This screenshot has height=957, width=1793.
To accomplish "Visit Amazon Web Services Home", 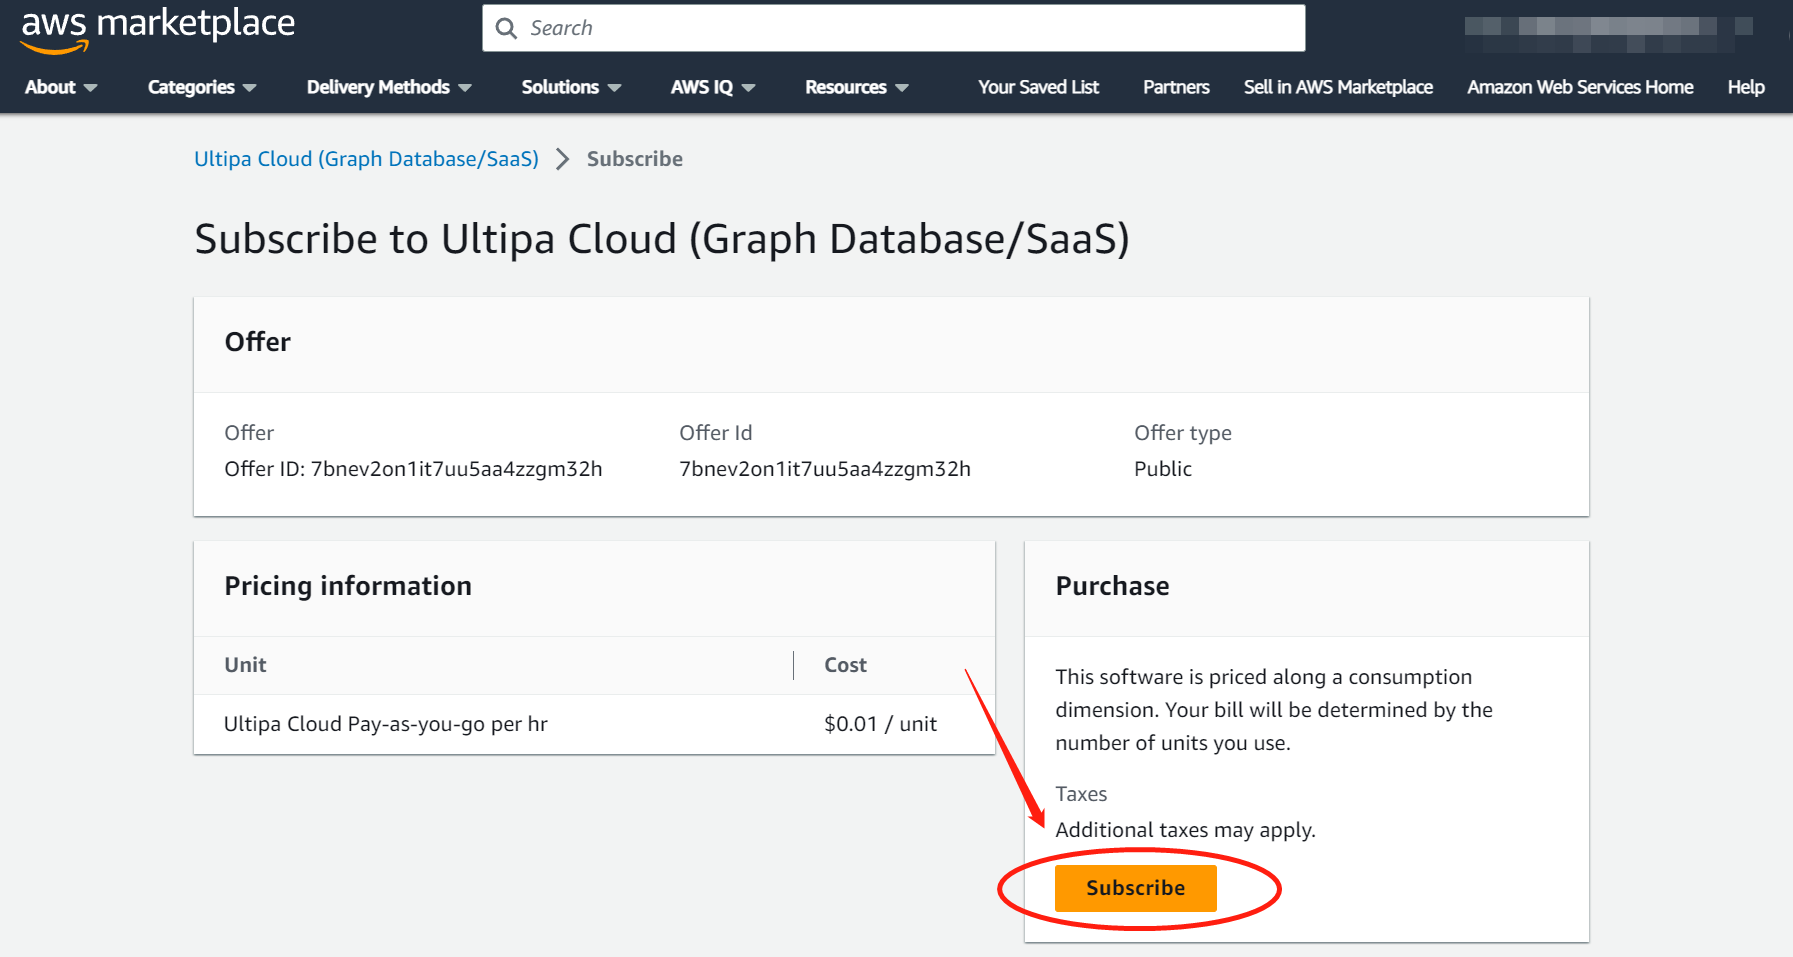I will (1580, 87).
